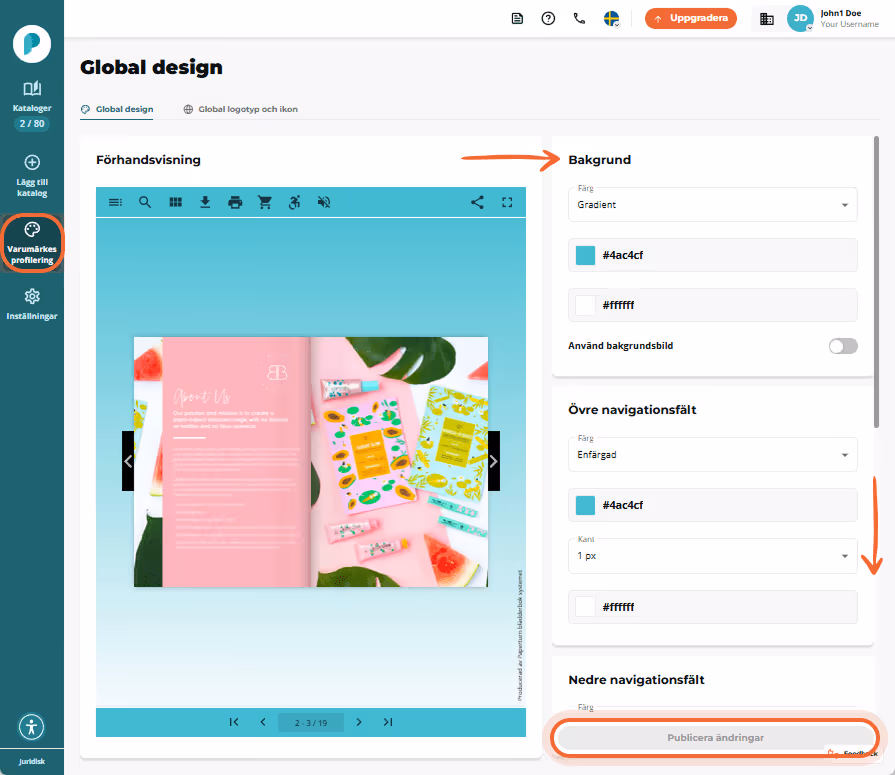Change language via Swedish flag icon
The image size is (895, 775).
click(611, 18)
